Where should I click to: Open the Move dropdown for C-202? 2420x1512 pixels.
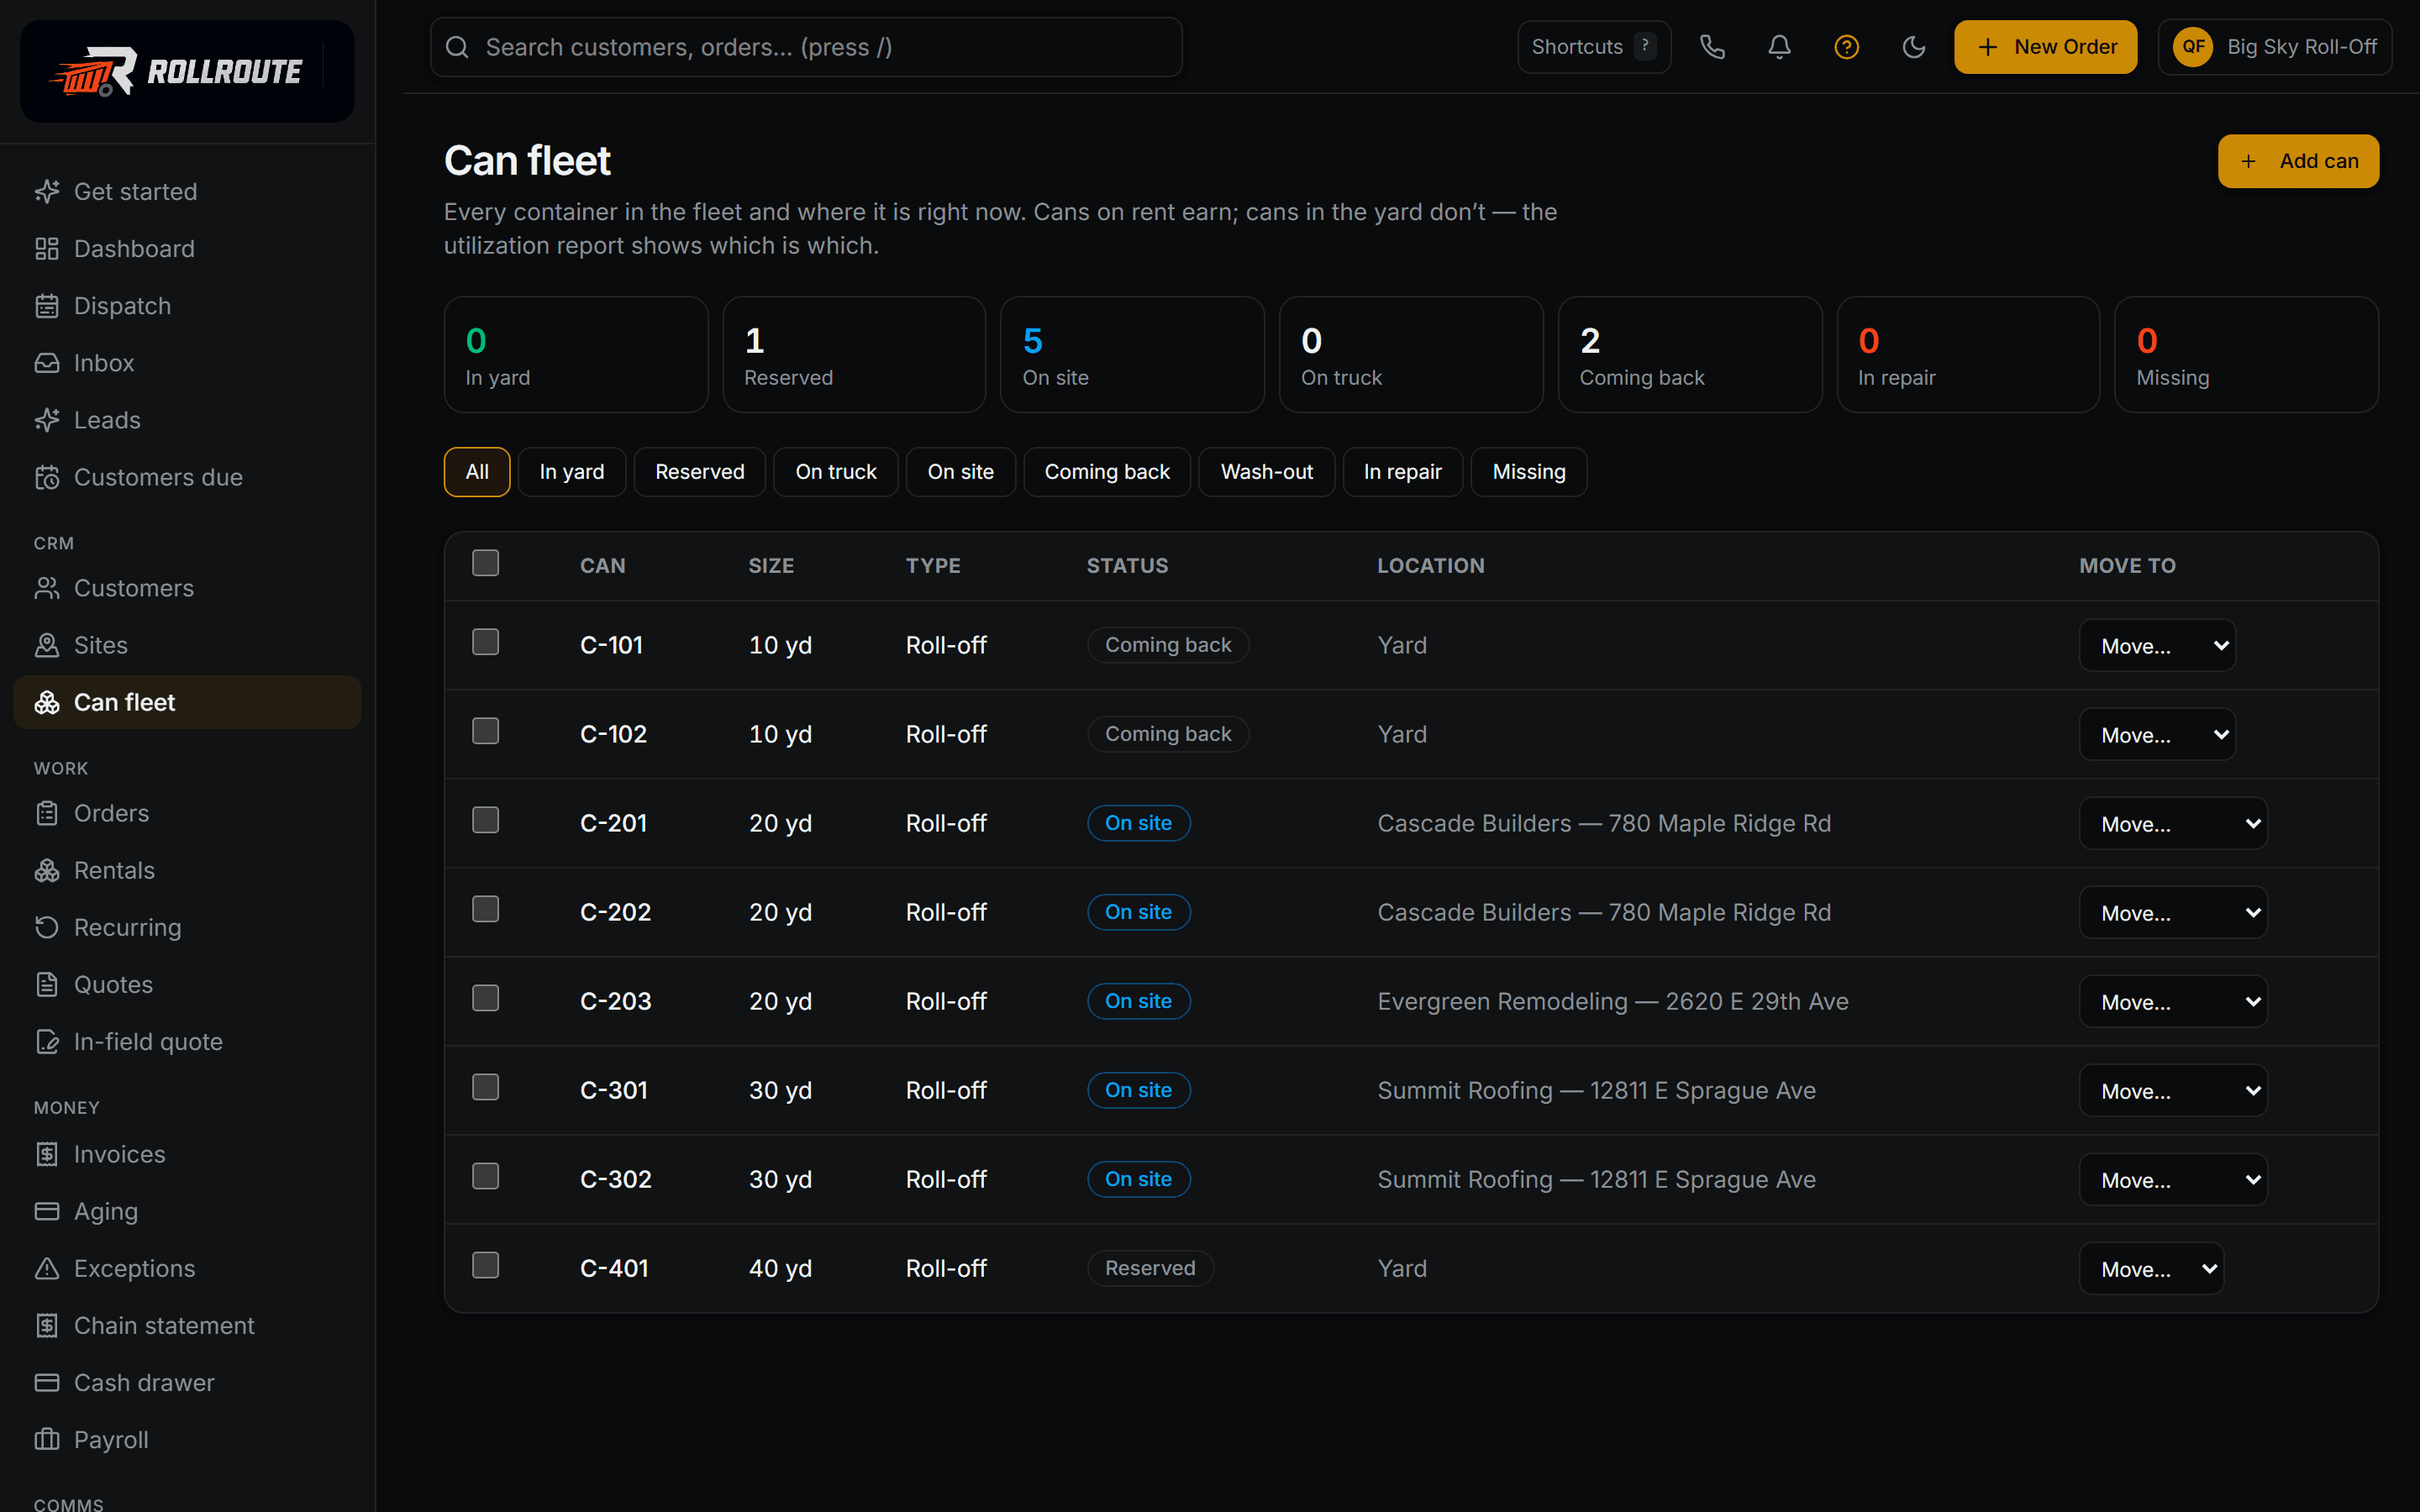(2173, 912)
